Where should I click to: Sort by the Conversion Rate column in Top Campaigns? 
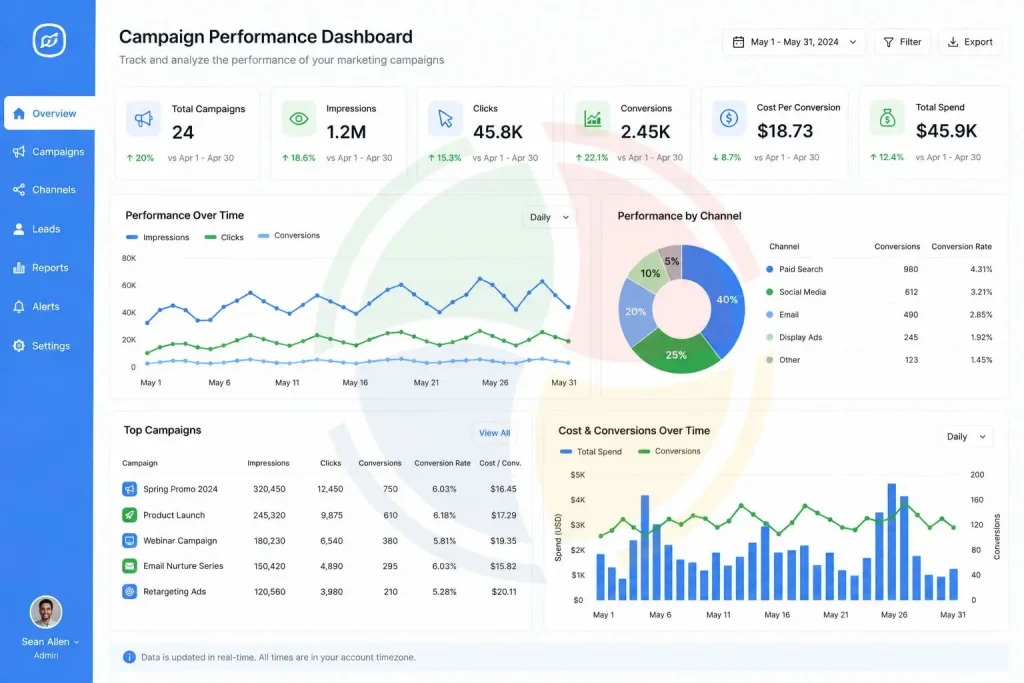[x=442, y=463]
